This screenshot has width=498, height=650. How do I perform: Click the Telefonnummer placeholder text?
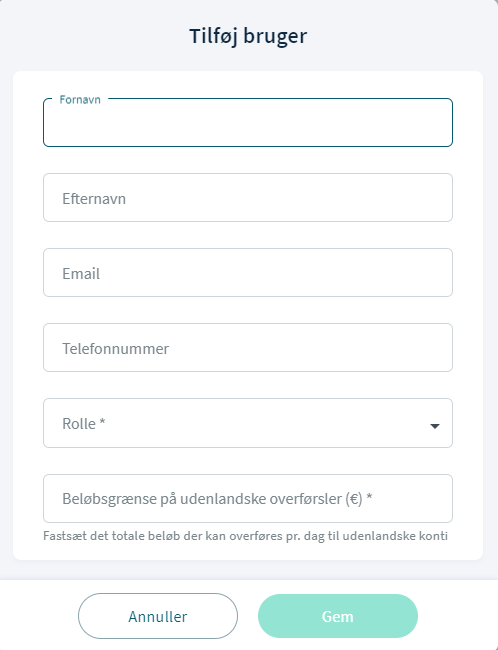[x=115, y=349]
